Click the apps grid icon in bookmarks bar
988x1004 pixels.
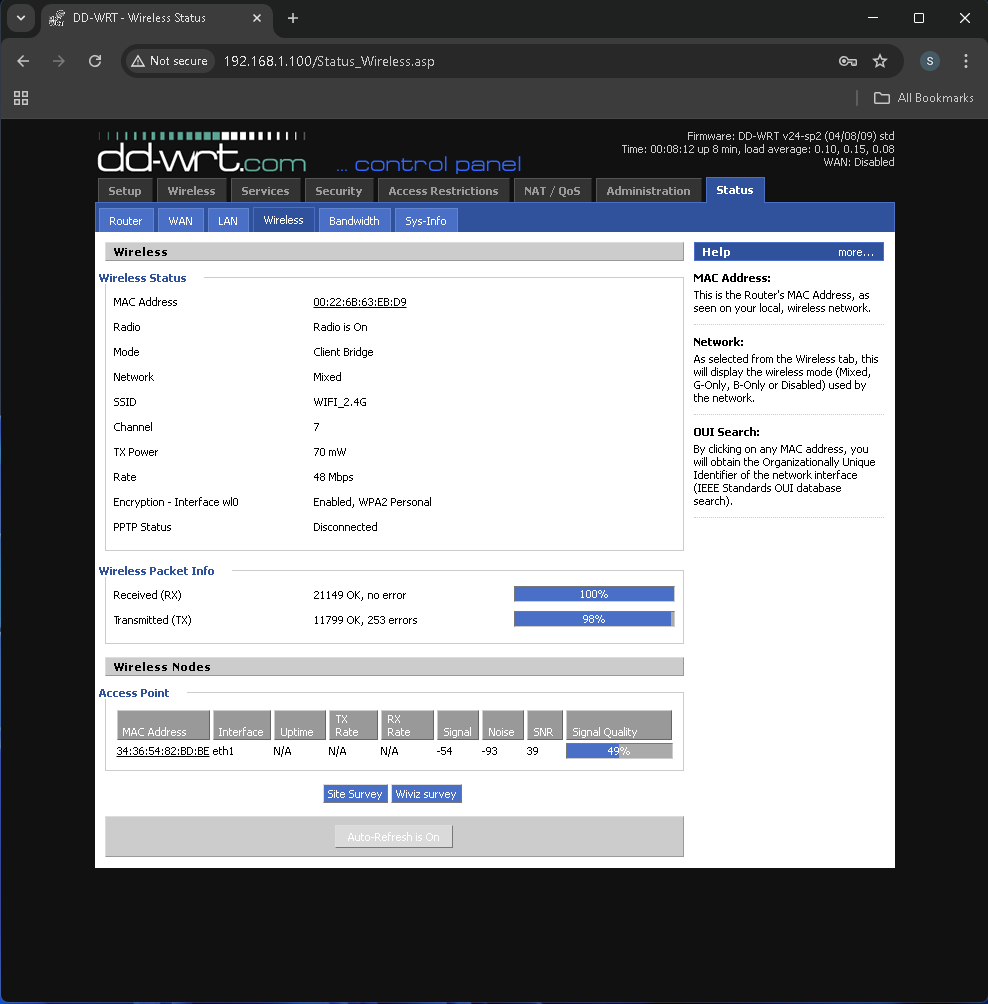point(21,98)
